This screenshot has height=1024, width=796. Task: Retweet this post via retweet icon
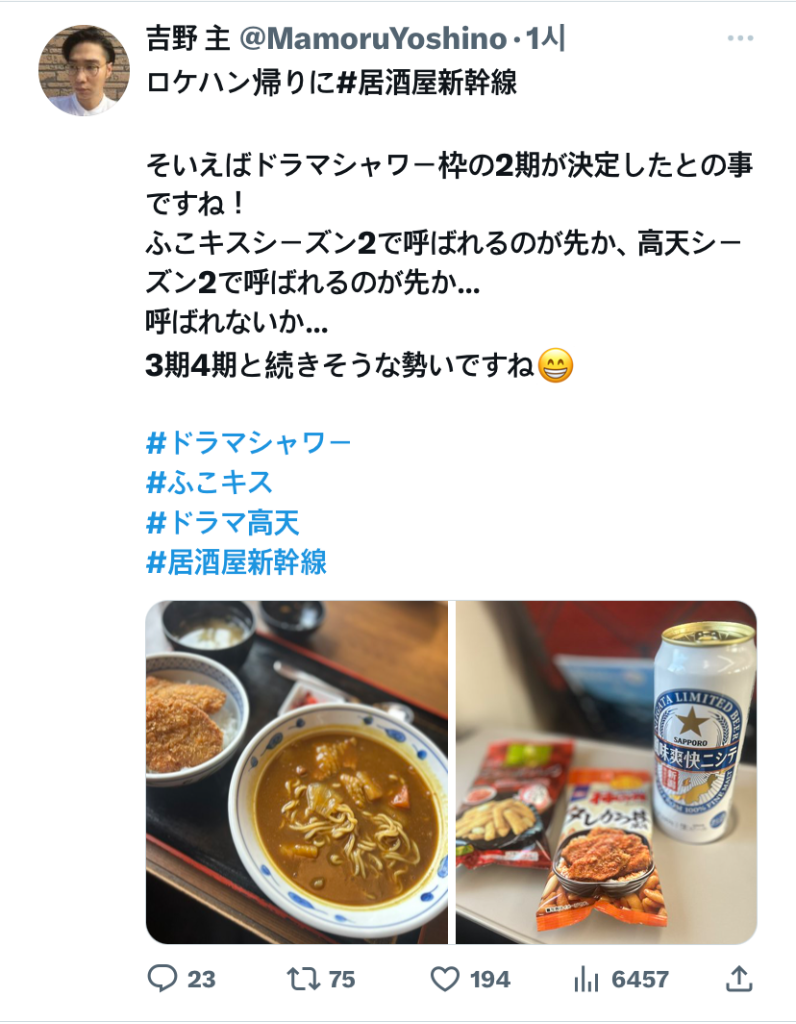pos(303,979)
